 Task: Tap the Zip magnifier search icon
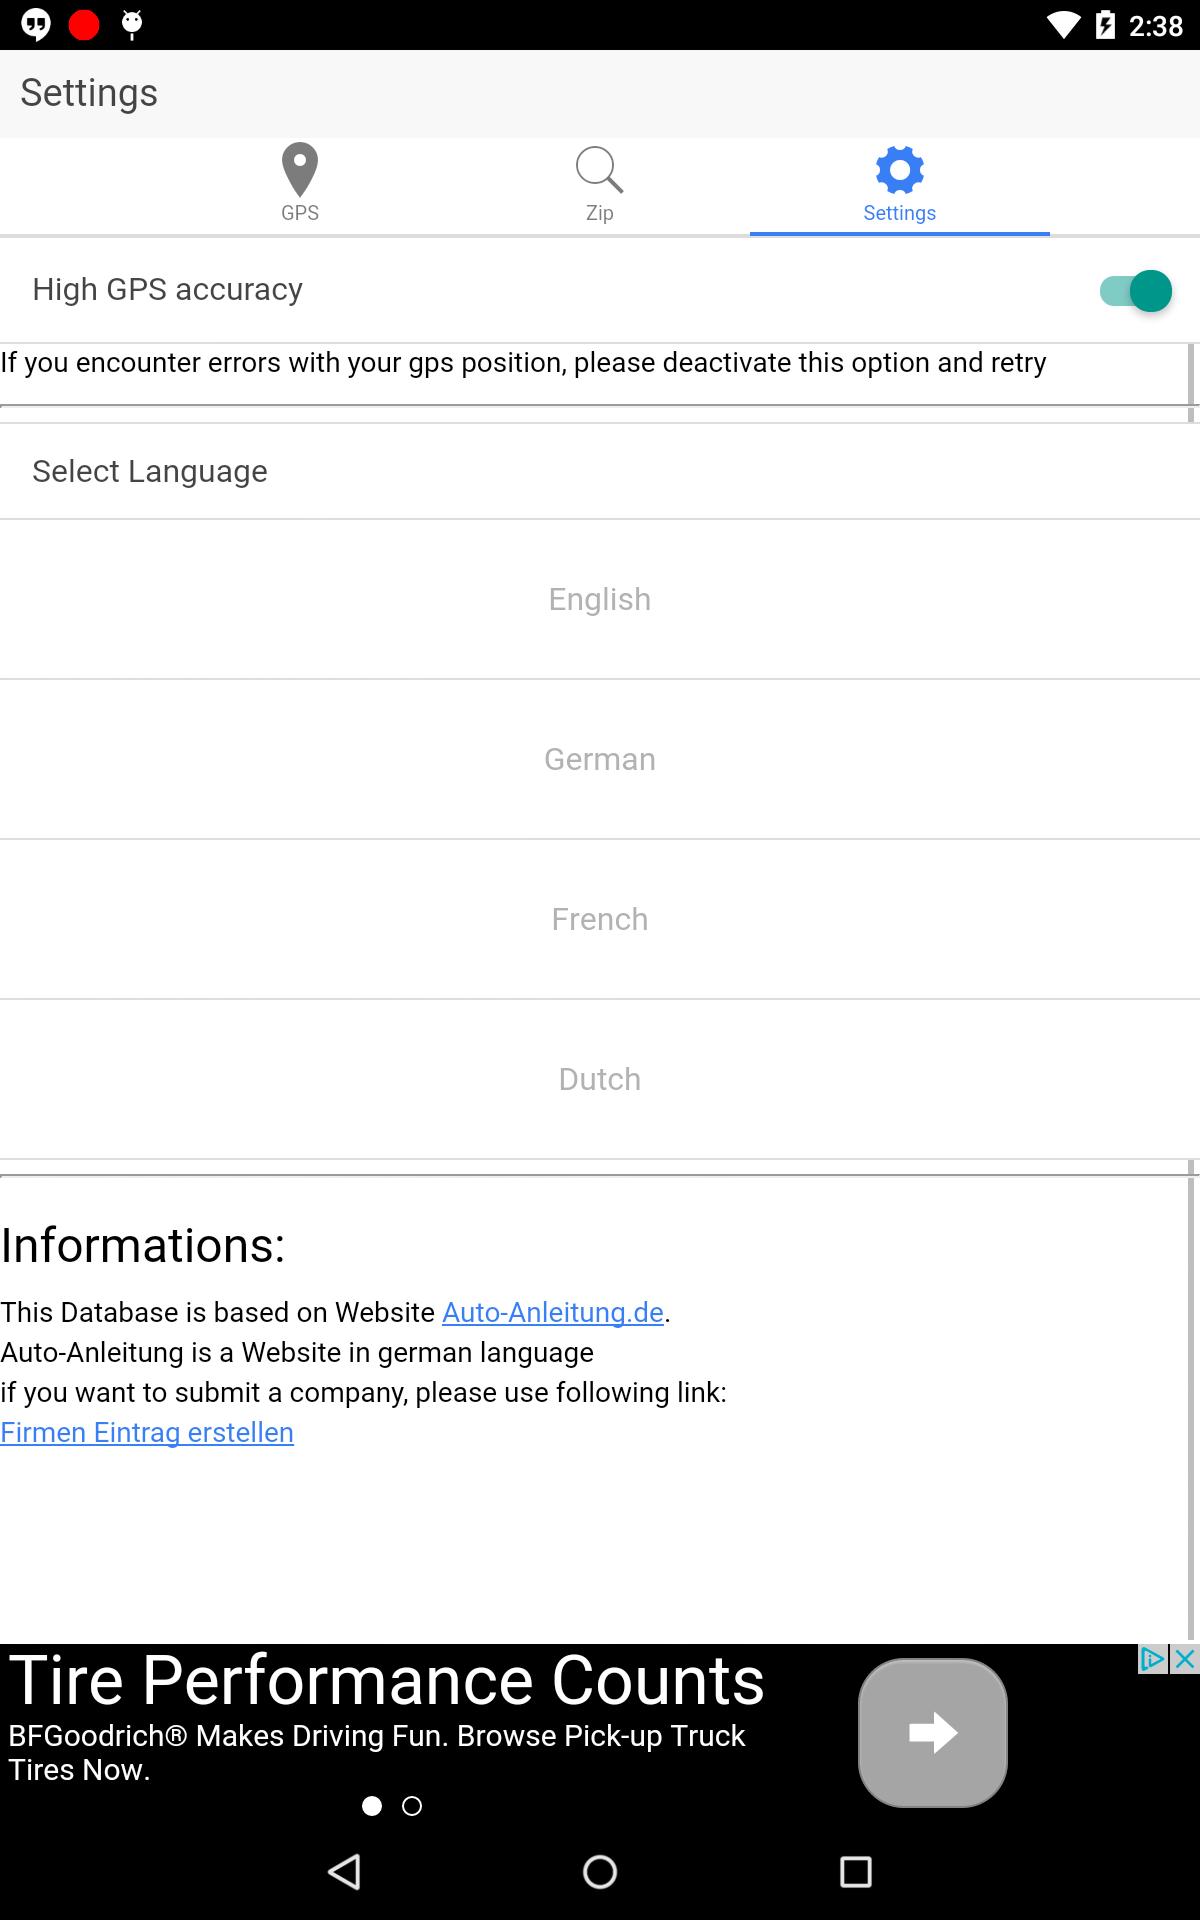point(599,170)
